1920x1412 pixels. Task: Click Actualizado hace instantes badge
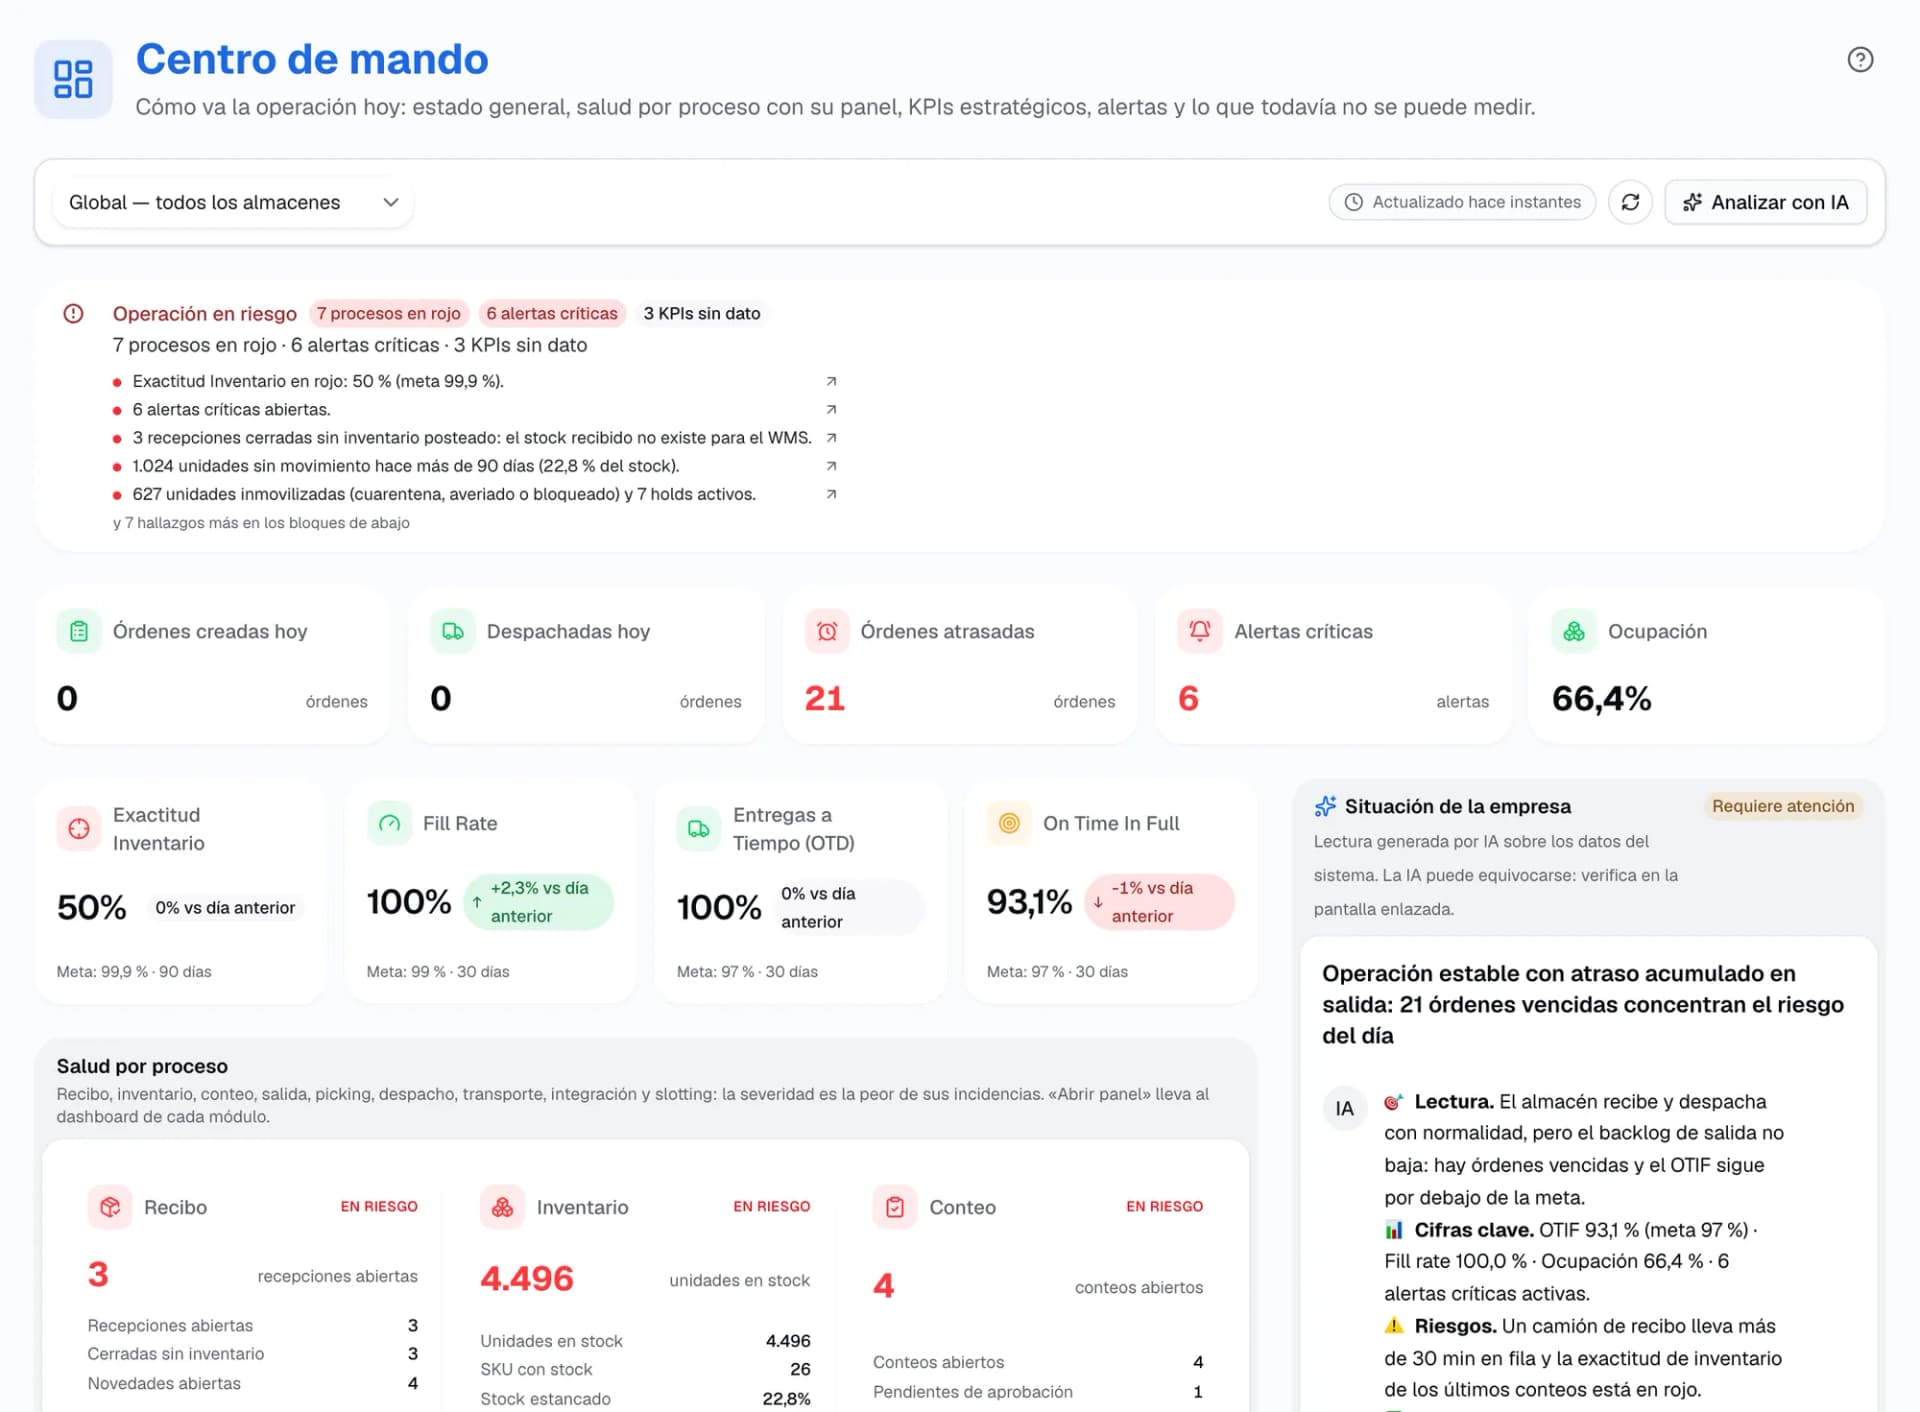pos(1462,202)
